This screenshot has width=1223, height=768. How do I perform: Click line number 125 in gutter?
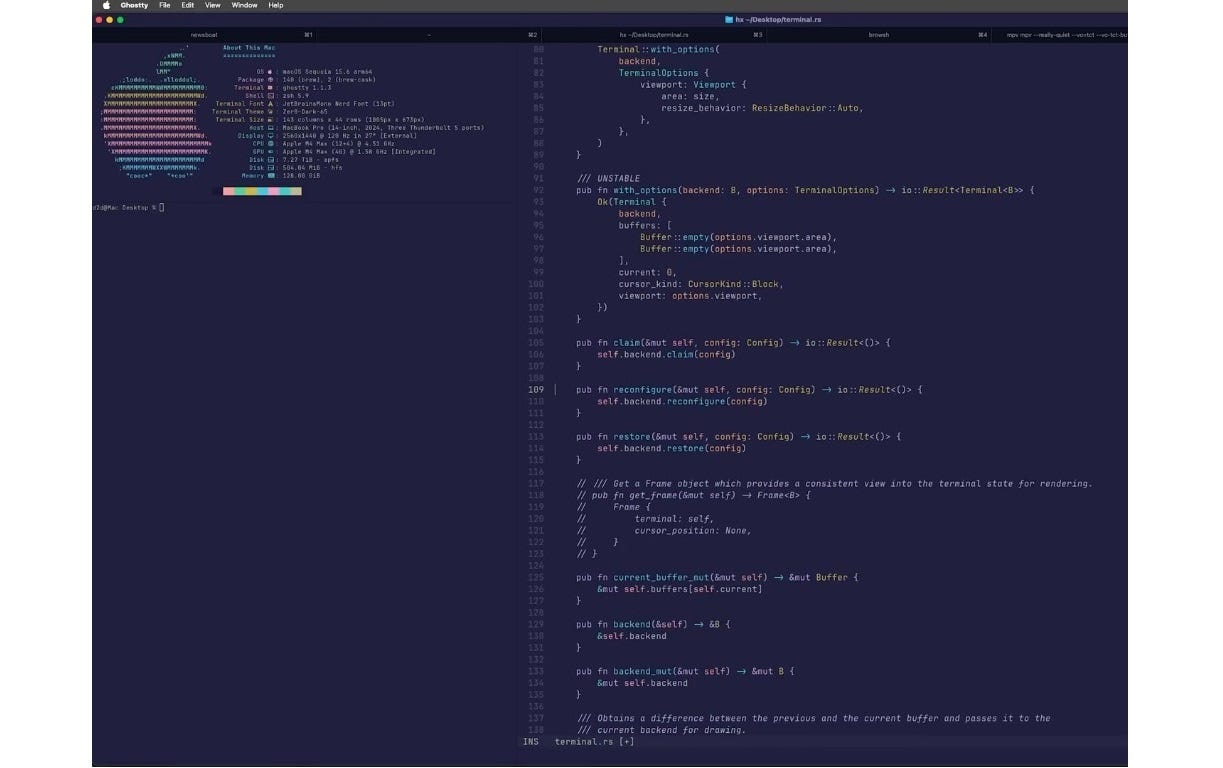click(535, 577)
